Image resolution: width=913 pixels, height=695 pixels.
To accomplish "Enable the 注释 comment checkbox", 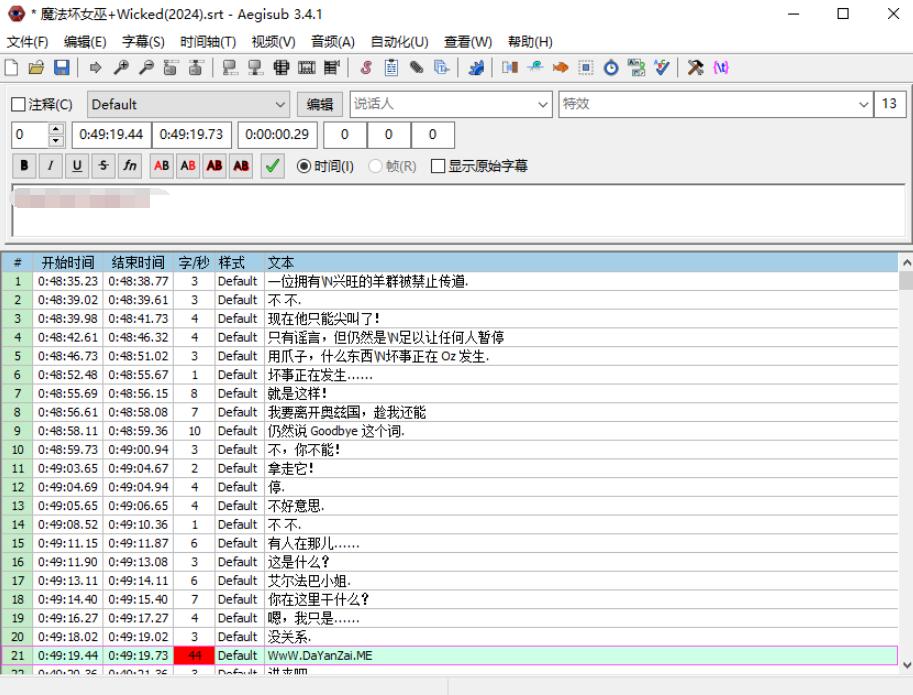I will (x=18, y=105).
